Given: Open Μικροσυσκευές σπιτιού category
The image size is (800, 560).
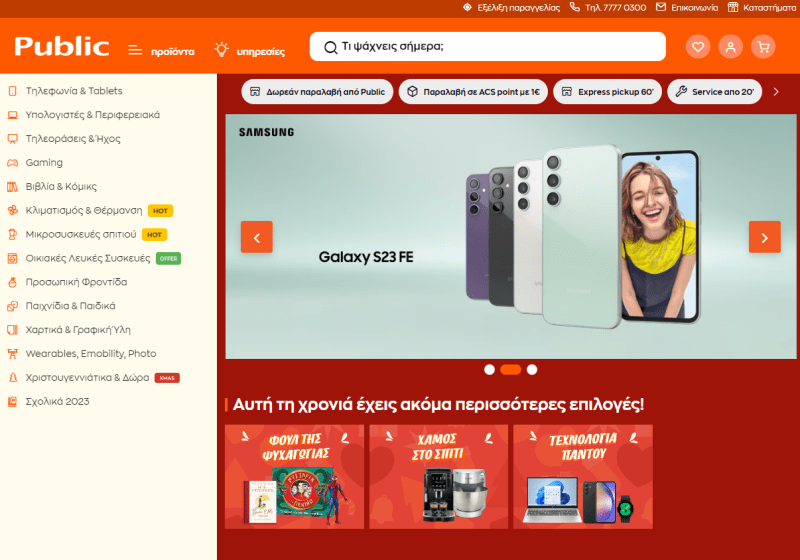Looking at the screenshot, I should click(x=81, y=235).
